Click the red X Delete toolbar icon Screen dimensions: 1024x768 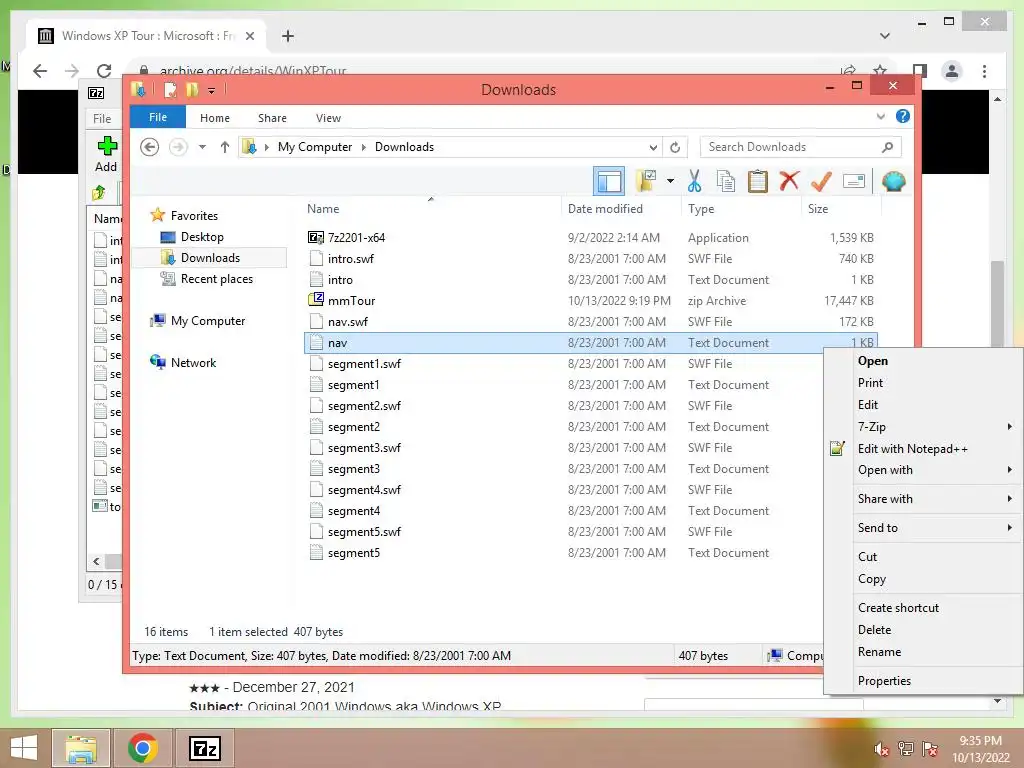[789, 180]
